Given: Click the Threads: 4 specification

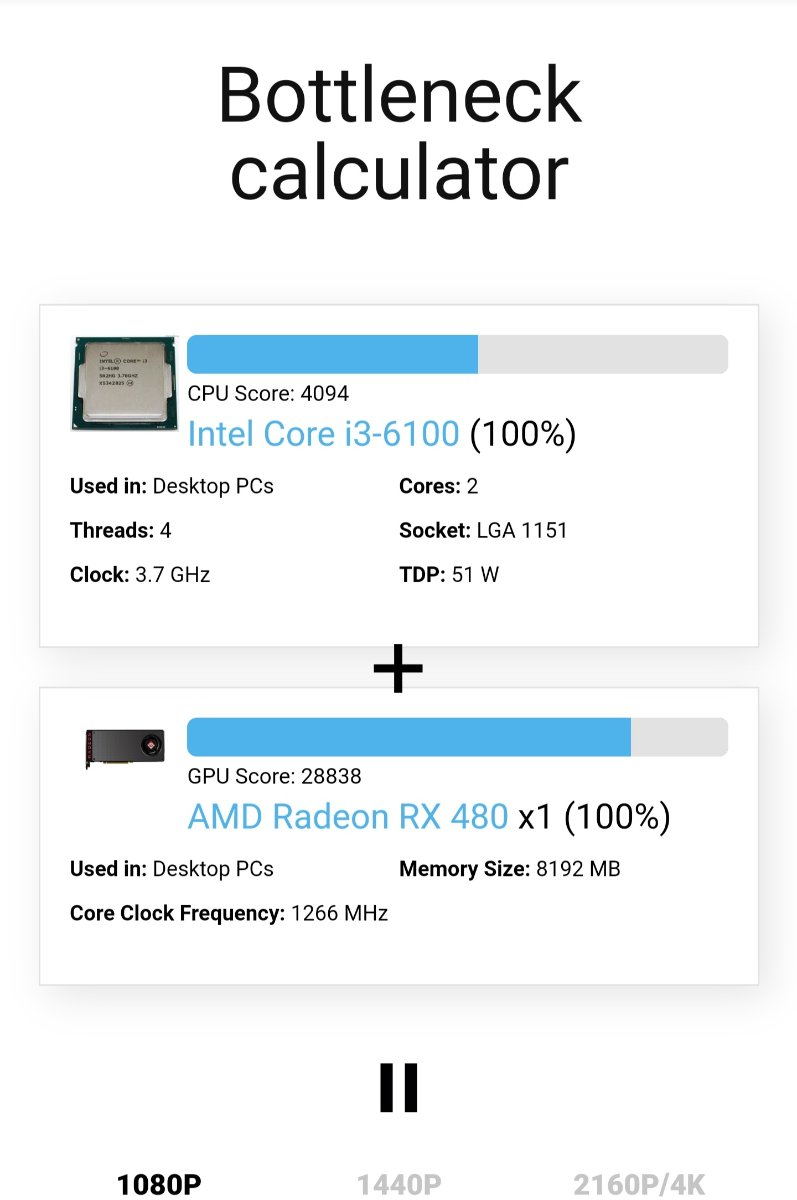Looking at the screenshot, I should tap(120, 530).
